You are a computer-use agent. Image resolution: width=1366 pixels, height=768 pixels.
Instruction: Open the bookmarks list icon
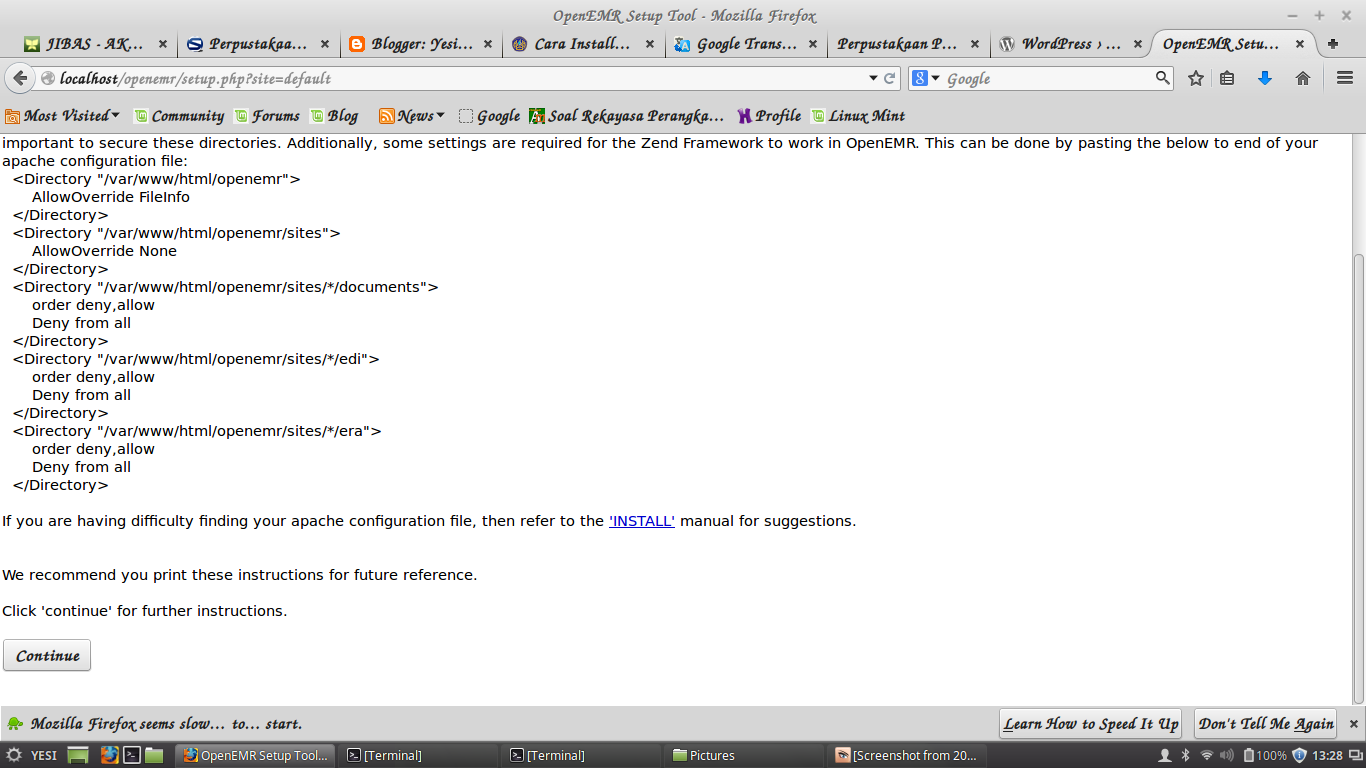[1227, 78]
